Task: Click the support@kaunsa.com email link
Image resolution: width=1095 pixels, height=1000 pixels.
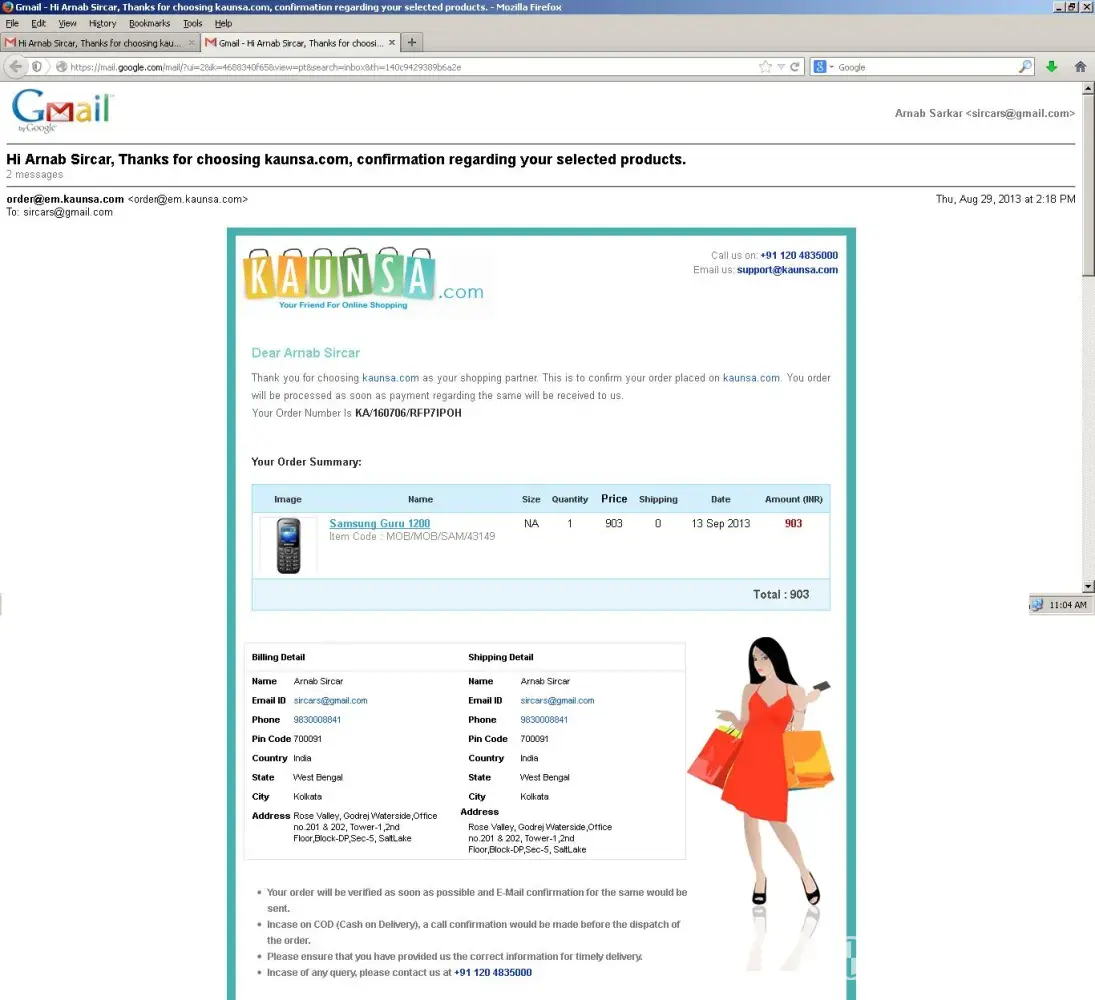Action: click(787, 270)
